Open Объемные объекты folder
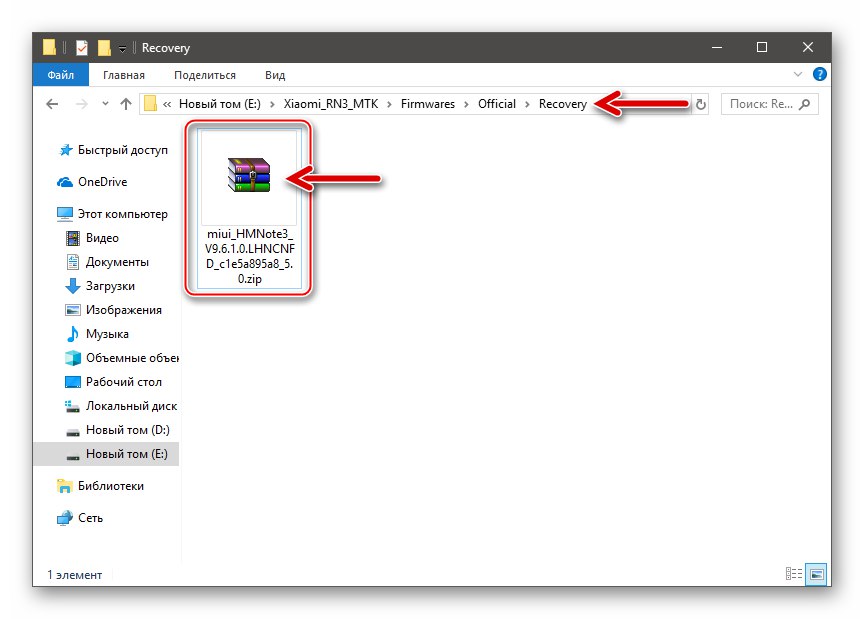The width and height of the screenshot is (864, 619). (132, 358)
